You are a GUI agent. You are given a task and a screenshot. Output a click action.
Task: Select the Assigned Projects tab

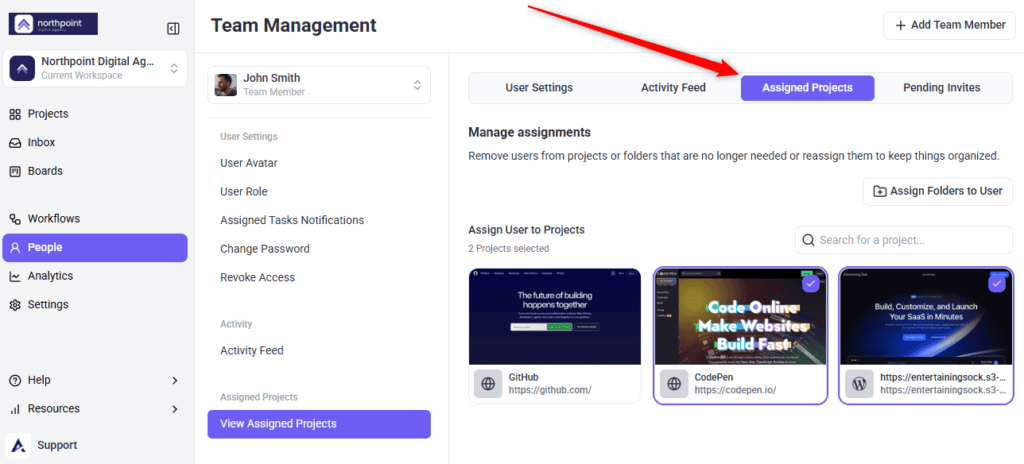click(x=807, y=88)
